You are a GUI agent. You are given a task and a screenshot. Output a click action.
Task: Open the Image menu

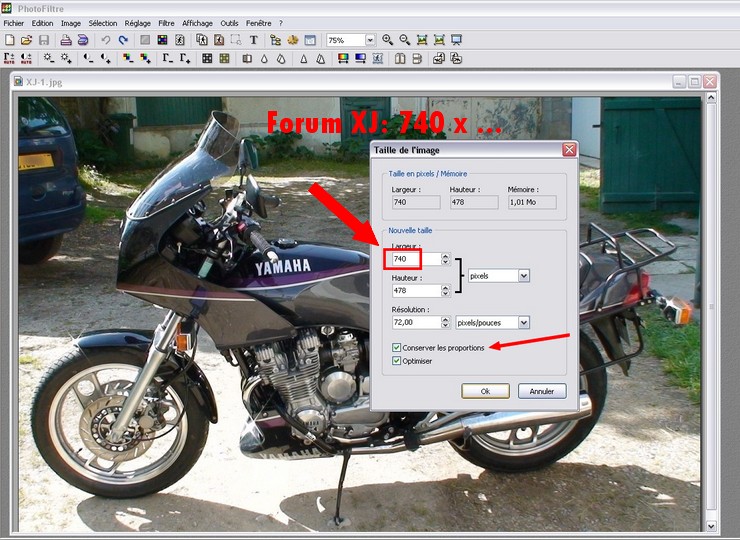pyautogui.click(x=71, y=23)
